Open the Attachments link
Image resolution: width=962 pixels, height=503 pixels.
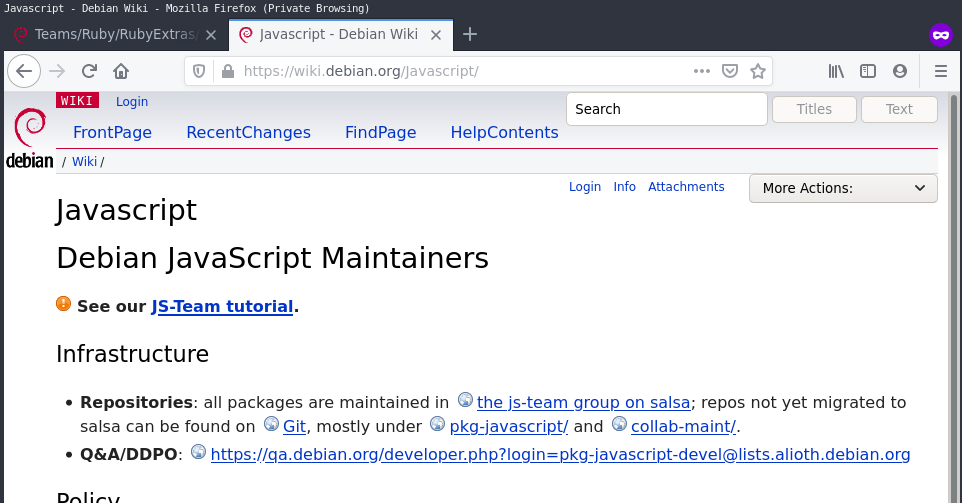(x=686, y=186)
